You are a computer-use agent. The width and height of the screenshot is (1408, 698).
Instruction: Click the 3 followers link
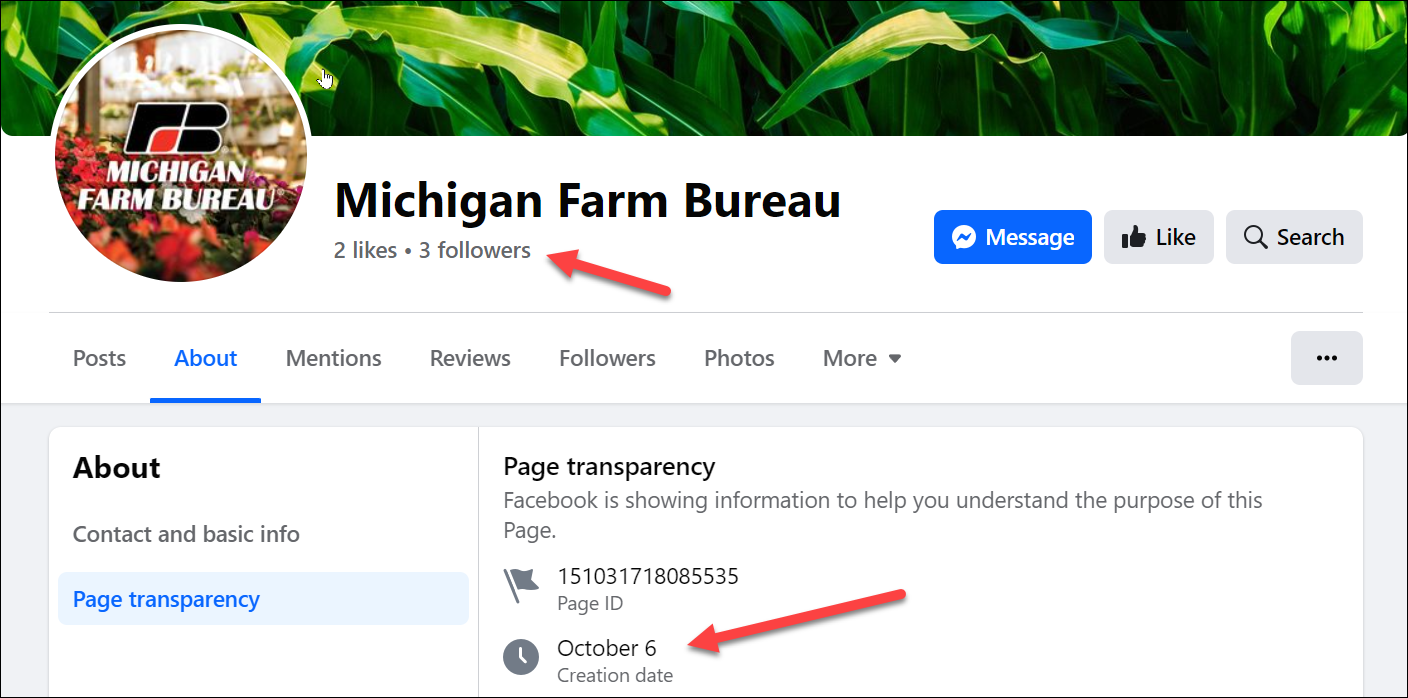[475, 250]
